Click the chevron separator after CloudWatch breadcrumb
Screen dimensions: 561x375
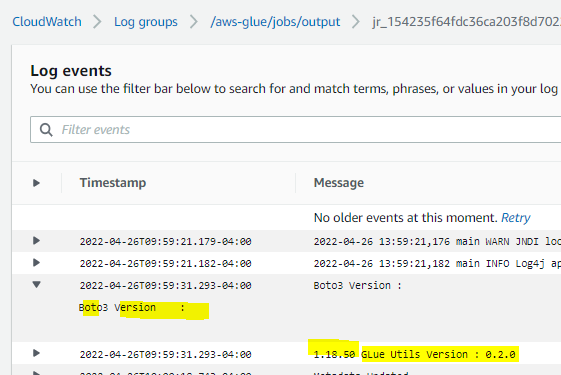coord(98,22)
